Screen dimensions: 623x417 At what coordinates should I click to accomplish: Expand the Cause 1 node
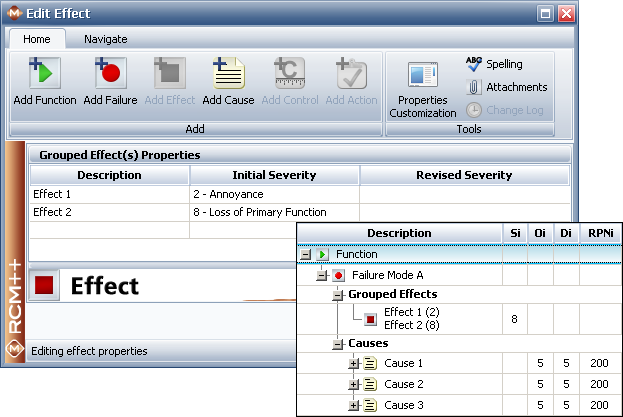click(353, 363)
